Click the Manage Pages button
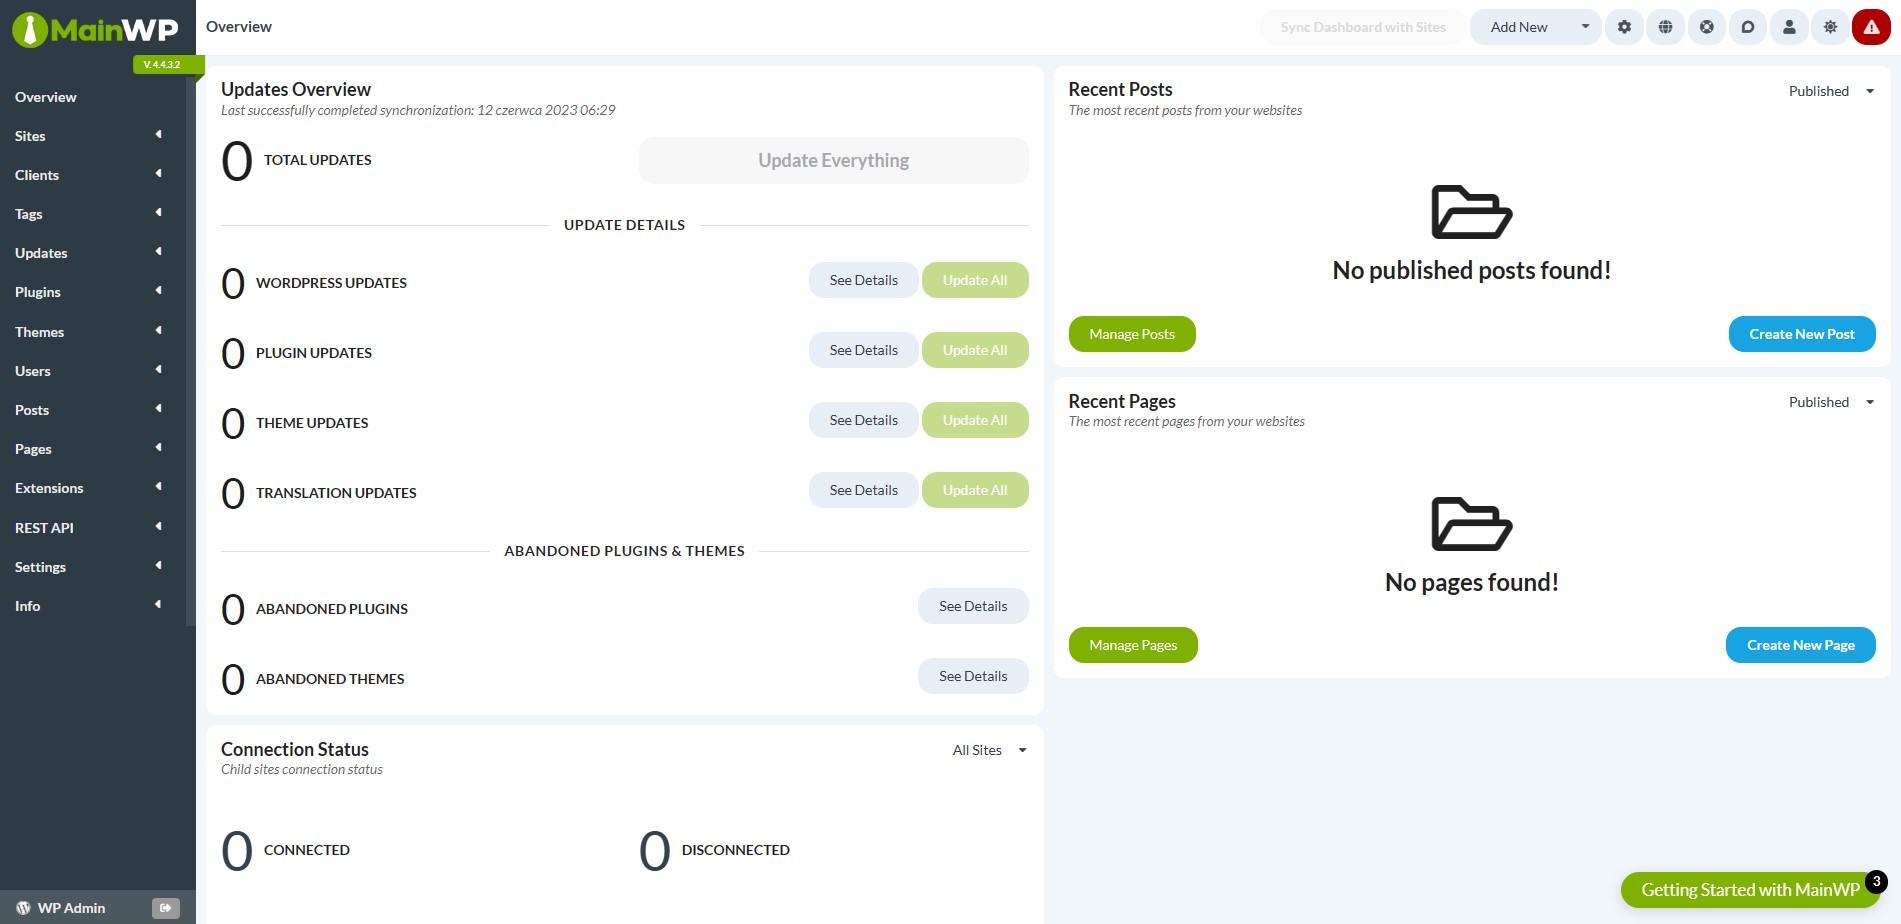Image resolution: width=1901 pixels, height=924 pixels. 1132,645
